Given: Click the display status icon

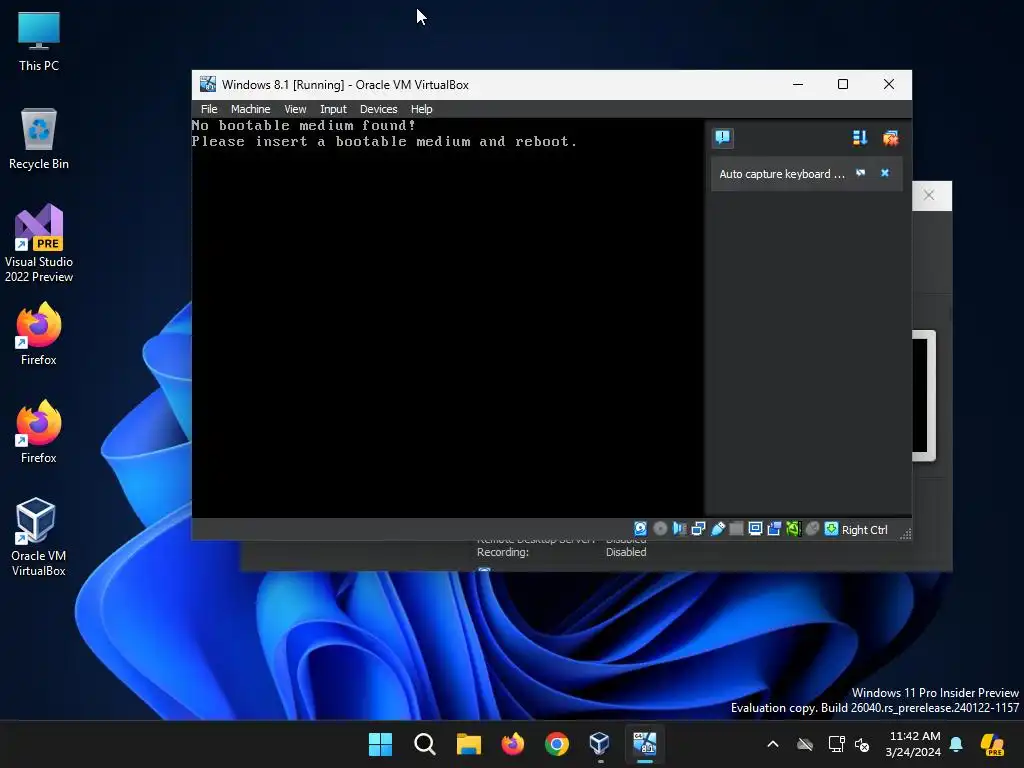Looking at the screenshot, I should (756, 529).
